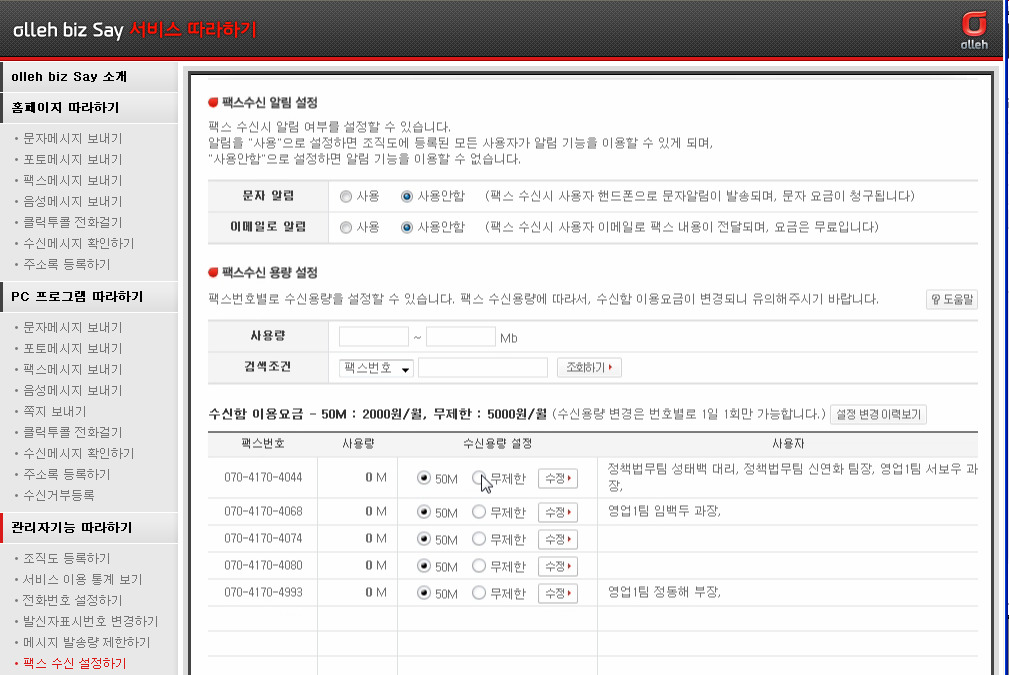Open the 도움말 help button
Screen dimensions: 1009x675
952,299
